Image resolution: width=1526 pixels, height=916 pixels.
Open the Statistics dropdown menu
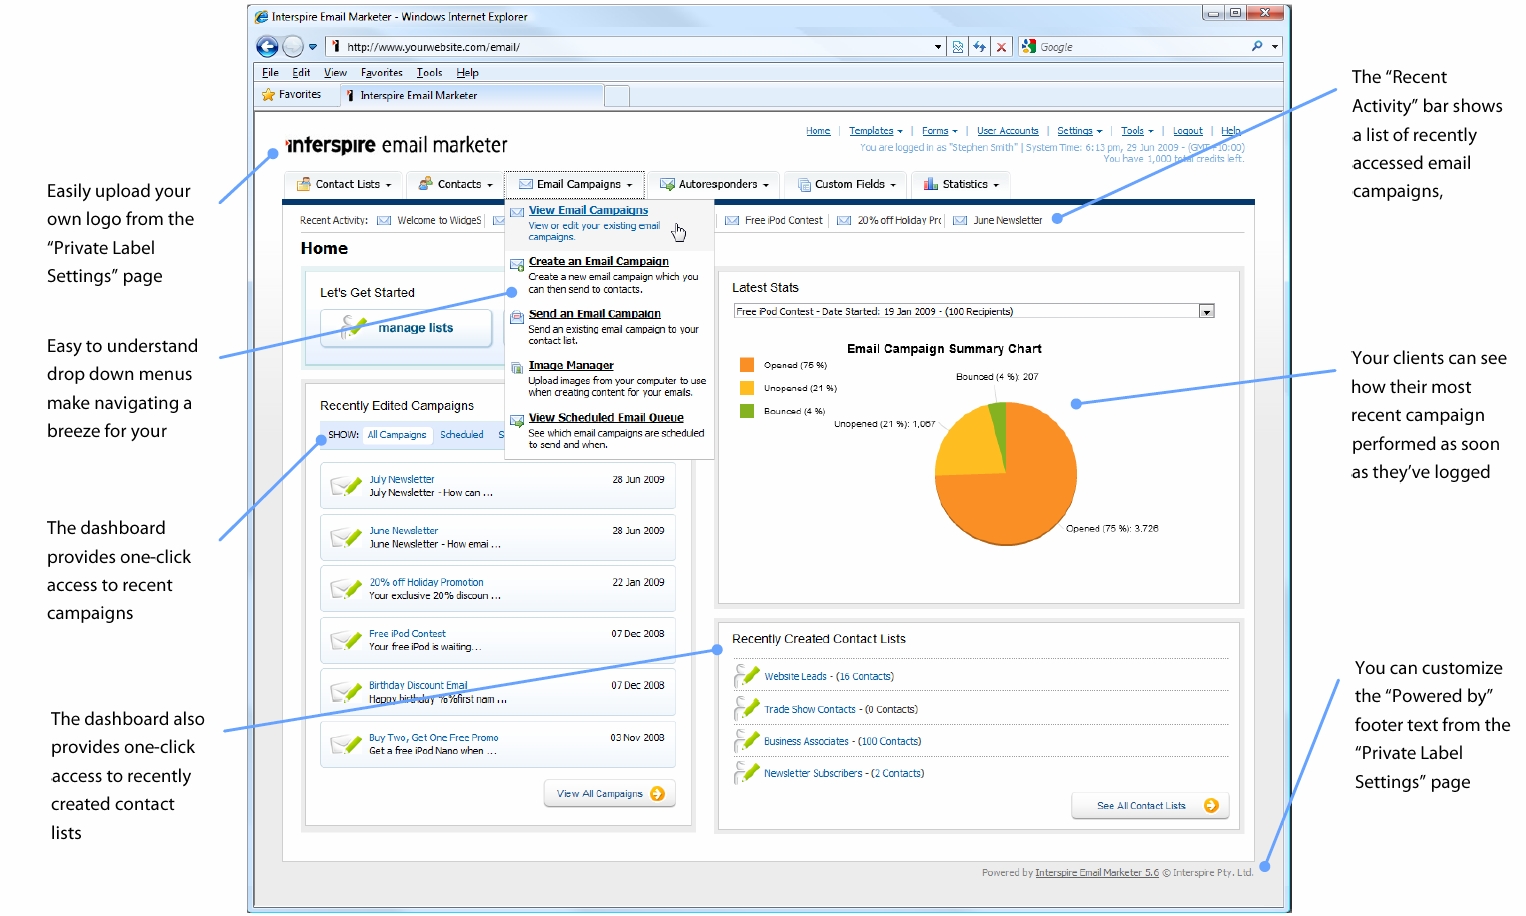point(961,184)
